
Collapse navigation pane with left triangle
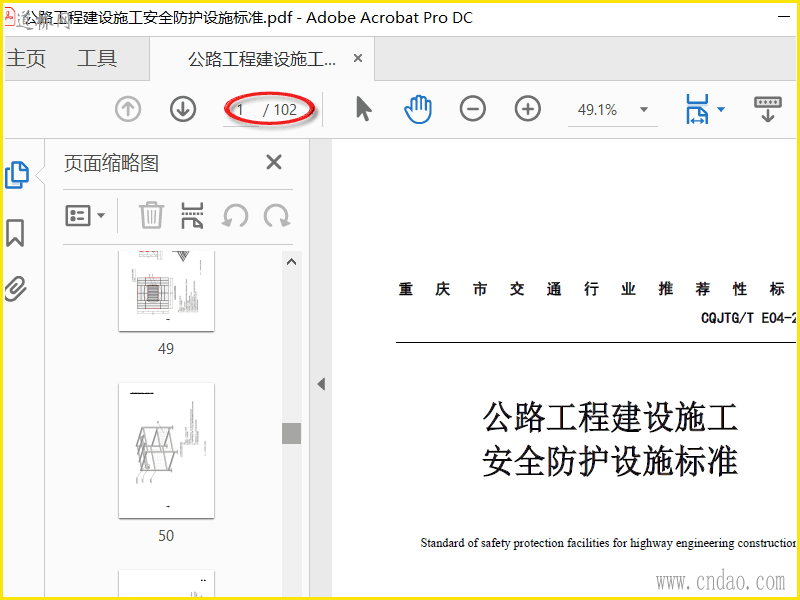(321, 384)
